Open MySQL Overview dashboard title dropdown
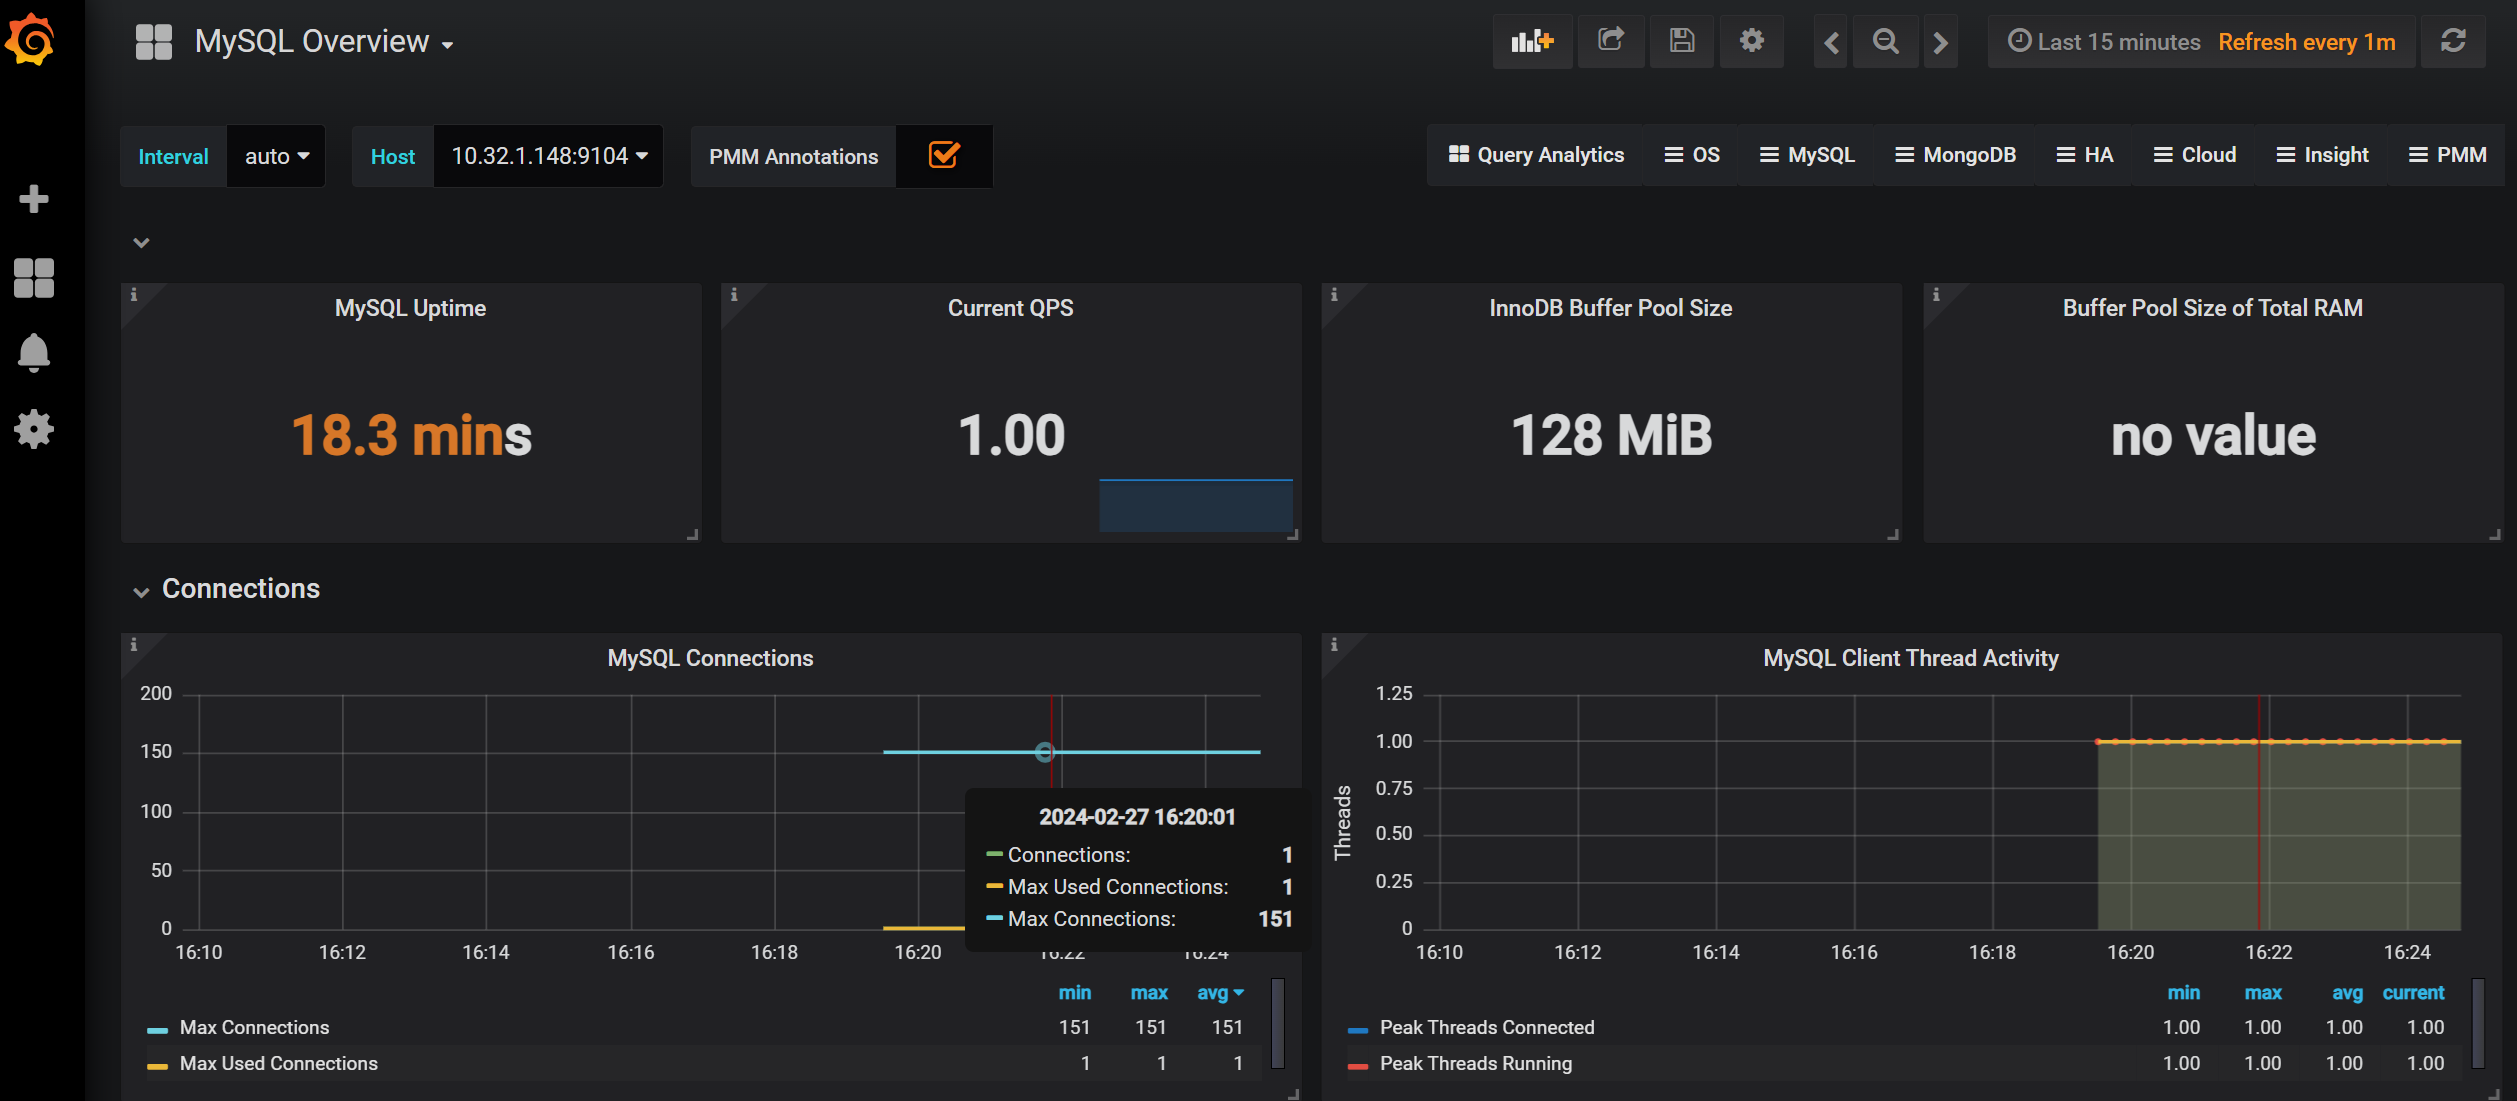Image resolution: width=2517 pixels, height=1101 pixels. pyautogui.click(x=324, y=42)
